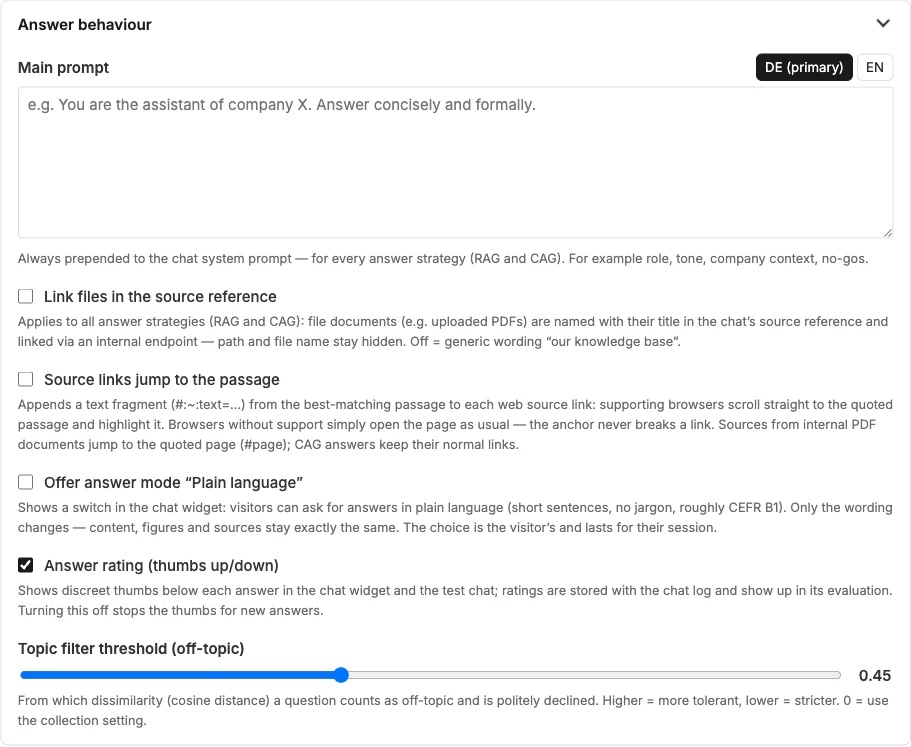The width and height of the screenshot is (911, 747).
Task: Click the "Shows discreet thumbs below each answer" description
Action: [456, 601]
